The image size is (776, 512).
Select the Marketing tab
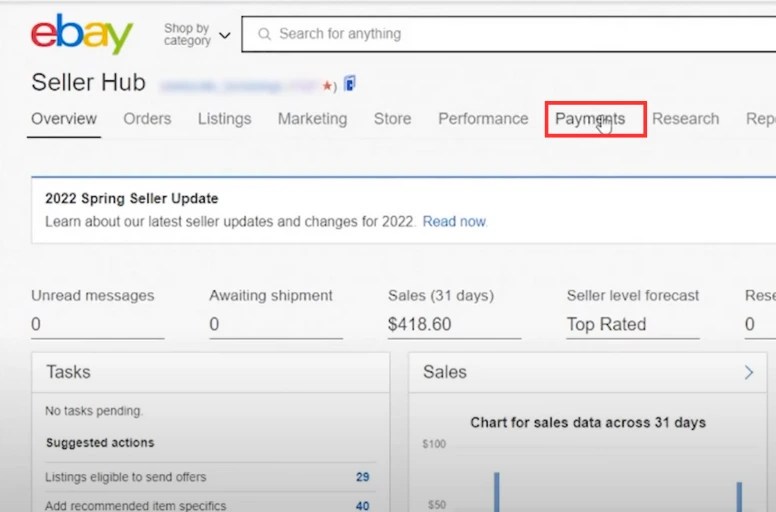[x=312, y=119]
